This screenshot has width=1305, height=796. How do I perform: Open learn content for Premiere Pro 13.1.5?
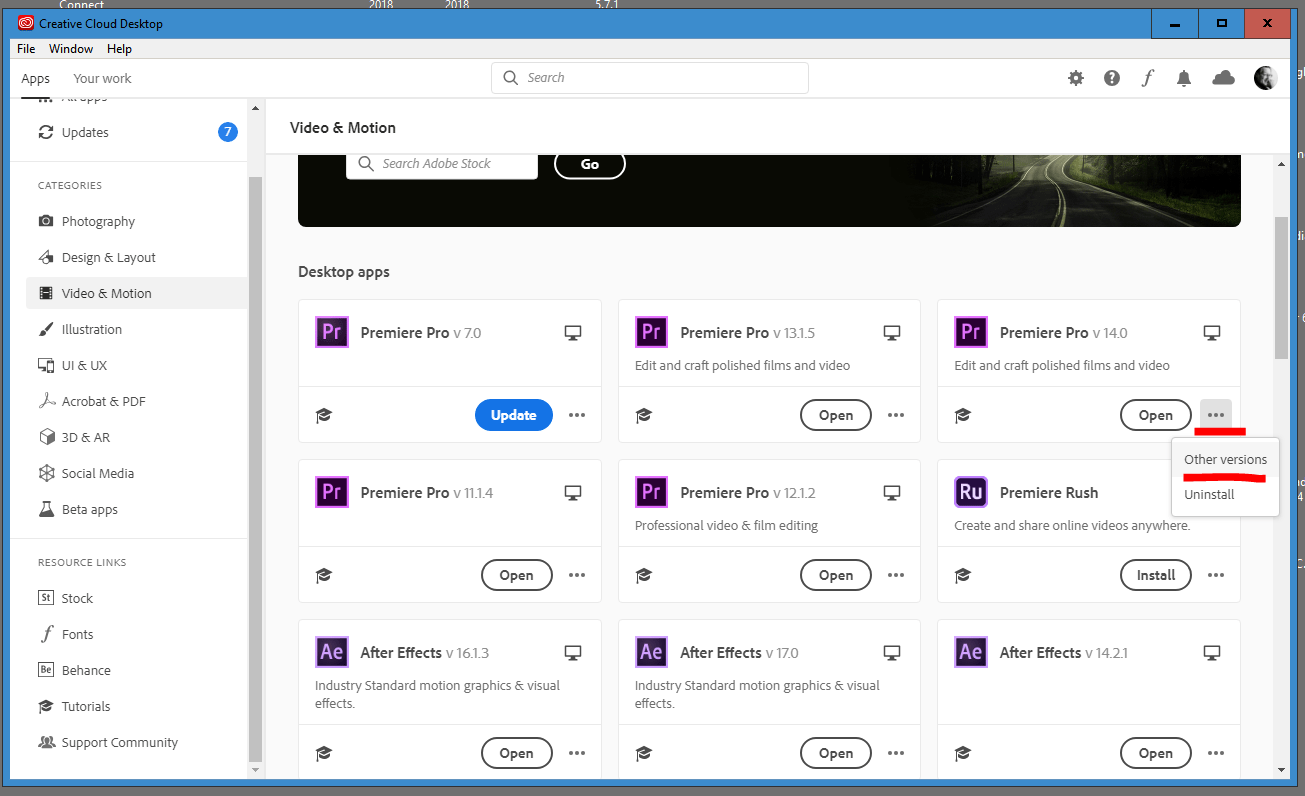(x=643, y=414)
